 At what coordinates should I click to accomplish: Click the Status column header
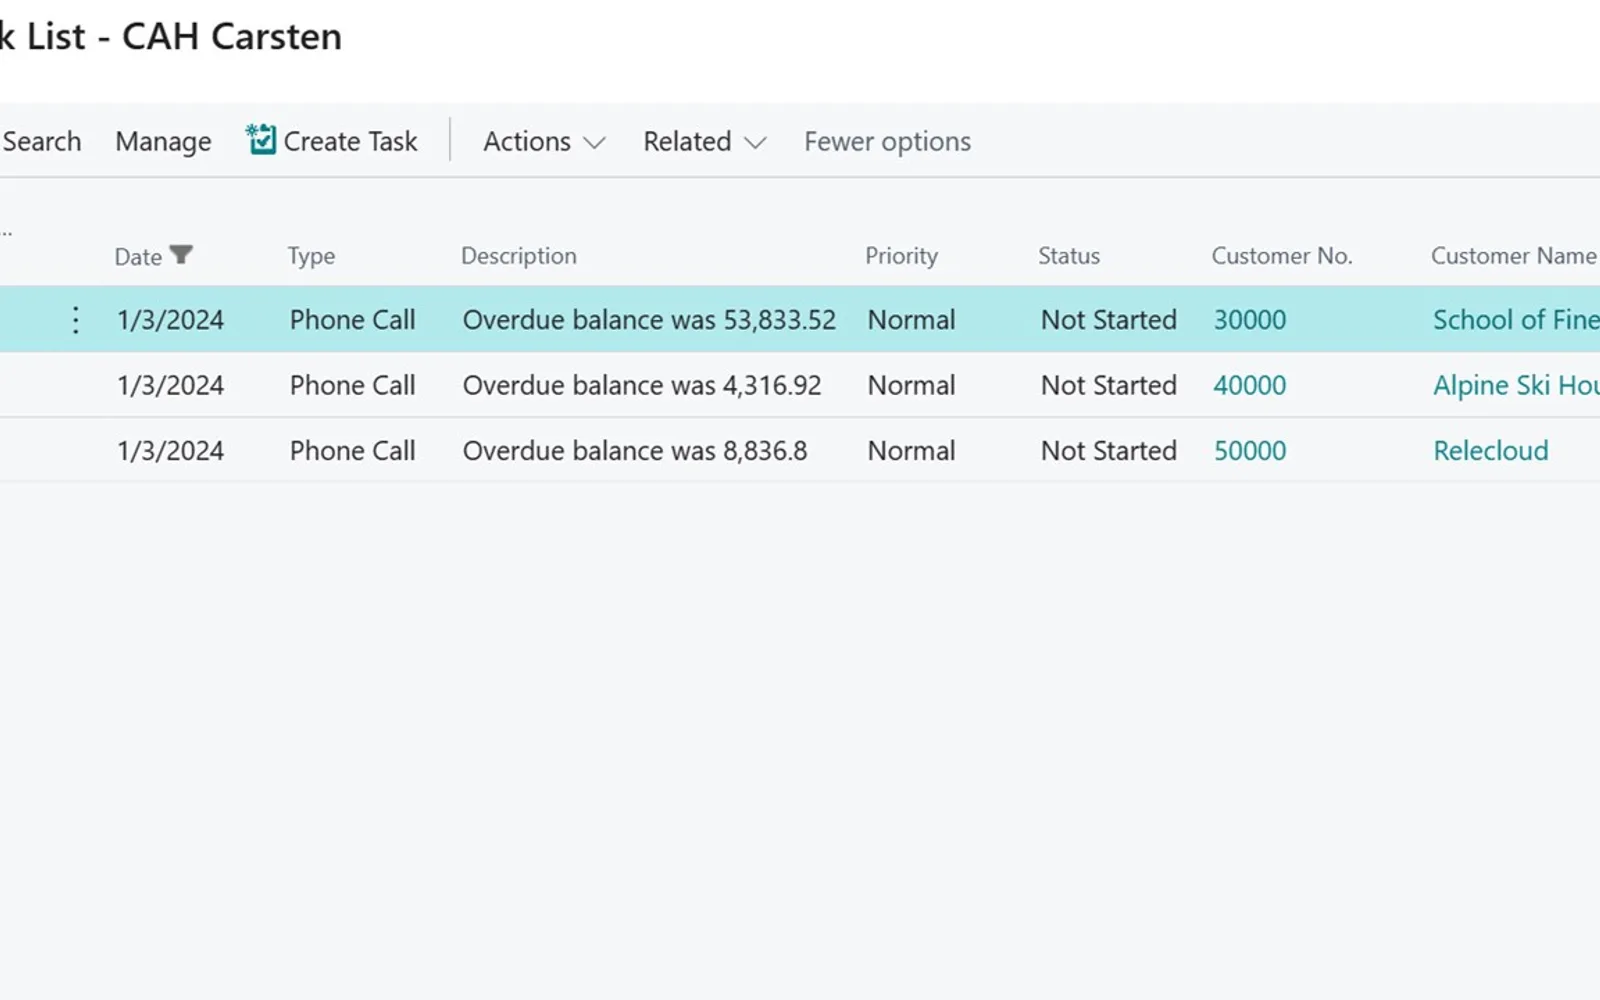pyautogui.click(x=1069, y=256)
